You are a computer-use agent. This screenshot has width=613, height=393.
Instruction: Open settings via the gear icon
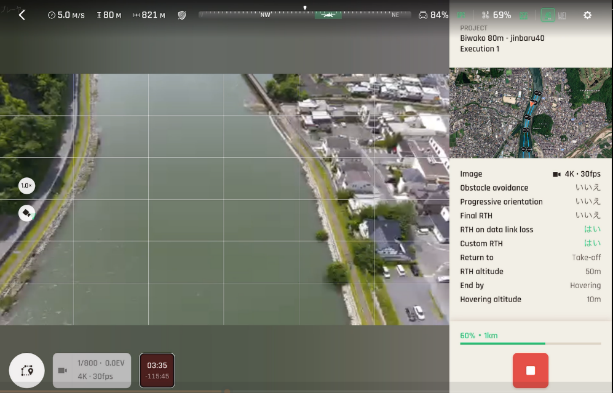click(587, 15)
